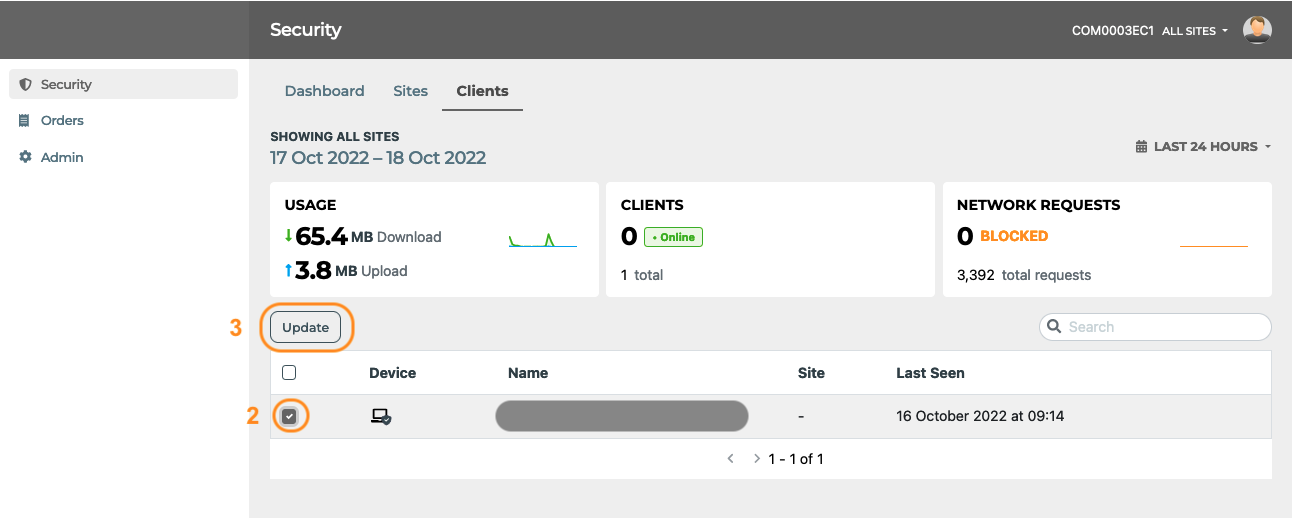Image resolution: width=1292 pixels, height=518 pixels.
Task: Click the COM0003EC1 account label
Action: point(1113,31)
